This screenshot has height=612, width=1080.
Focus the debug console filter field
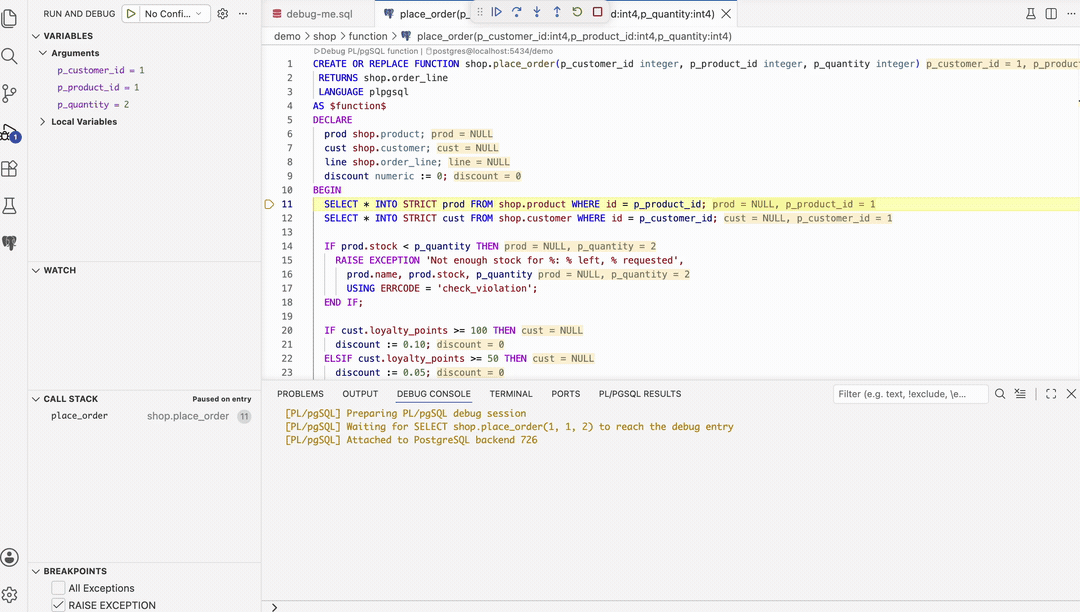tap(910, 394)
